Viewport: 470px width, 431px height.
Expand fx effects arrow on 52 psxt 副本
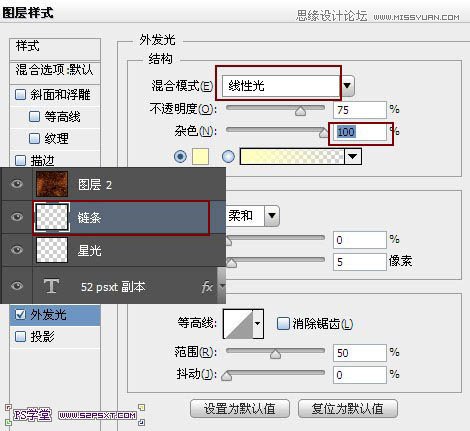coord(222,286)
